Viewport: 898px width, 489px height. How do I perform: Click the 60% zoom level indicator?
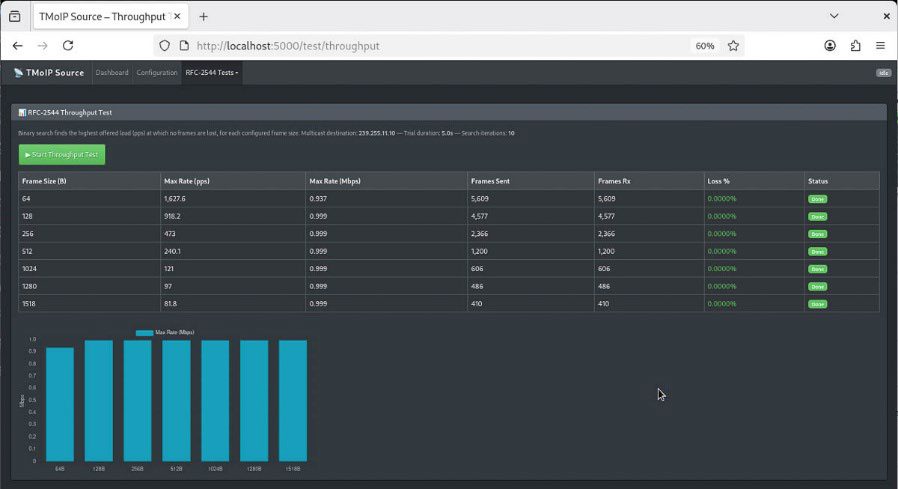(704, 46)
